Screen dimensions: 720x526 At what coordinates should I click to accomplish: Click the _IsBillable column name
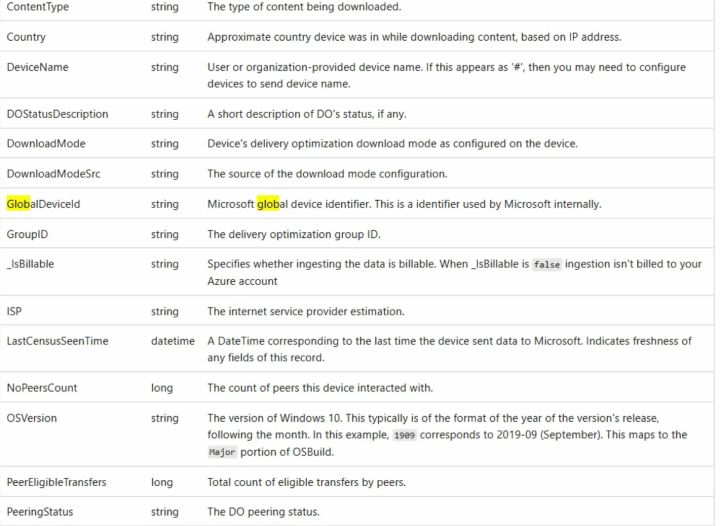30,264
